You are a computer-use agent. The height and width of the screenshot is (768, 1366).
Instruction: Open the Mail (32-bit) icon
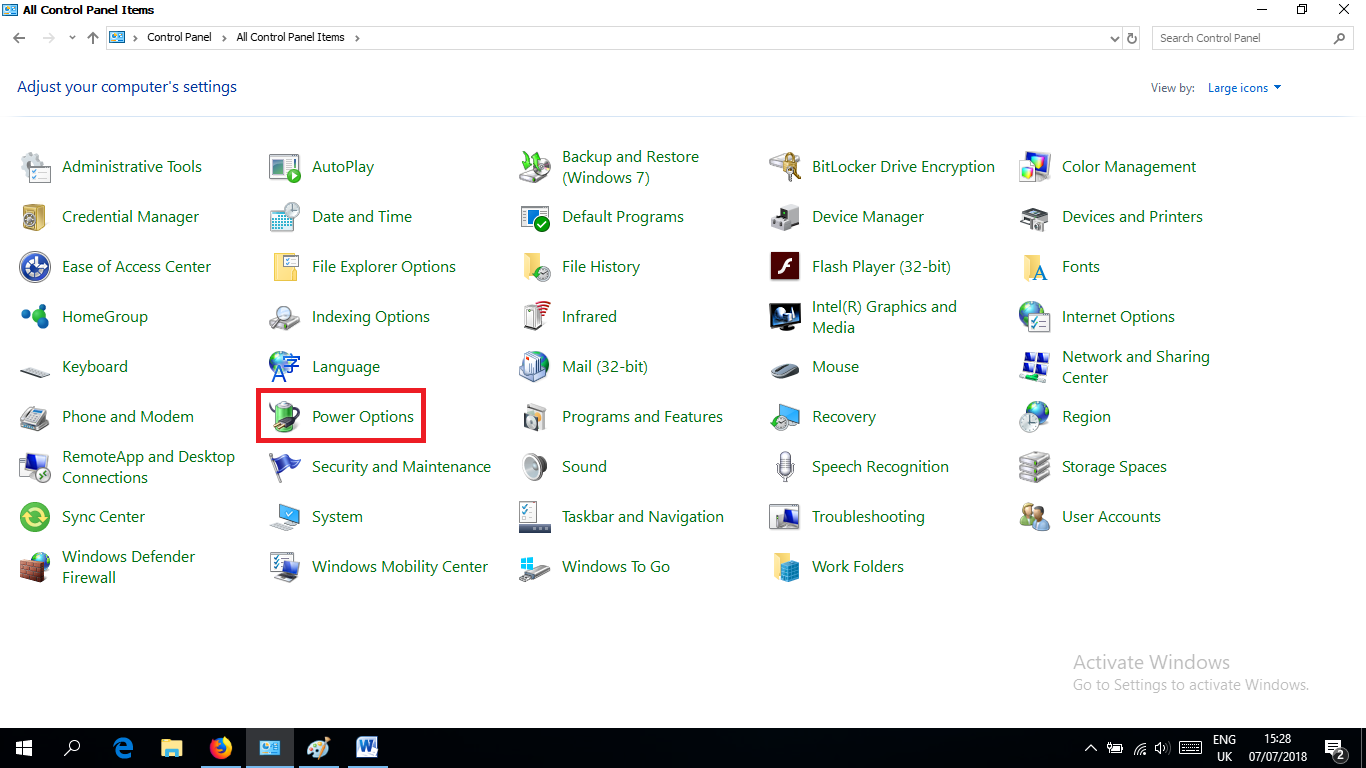(535, 367)
